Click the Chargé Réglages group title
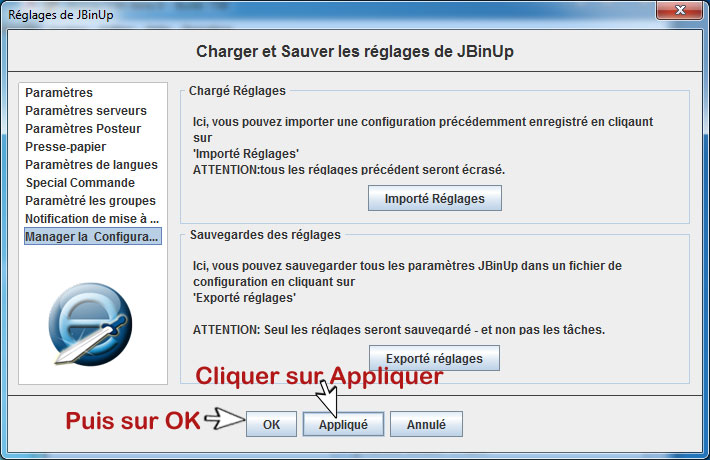The height and width of the screenshot is (460, 710). coord(237,91)
